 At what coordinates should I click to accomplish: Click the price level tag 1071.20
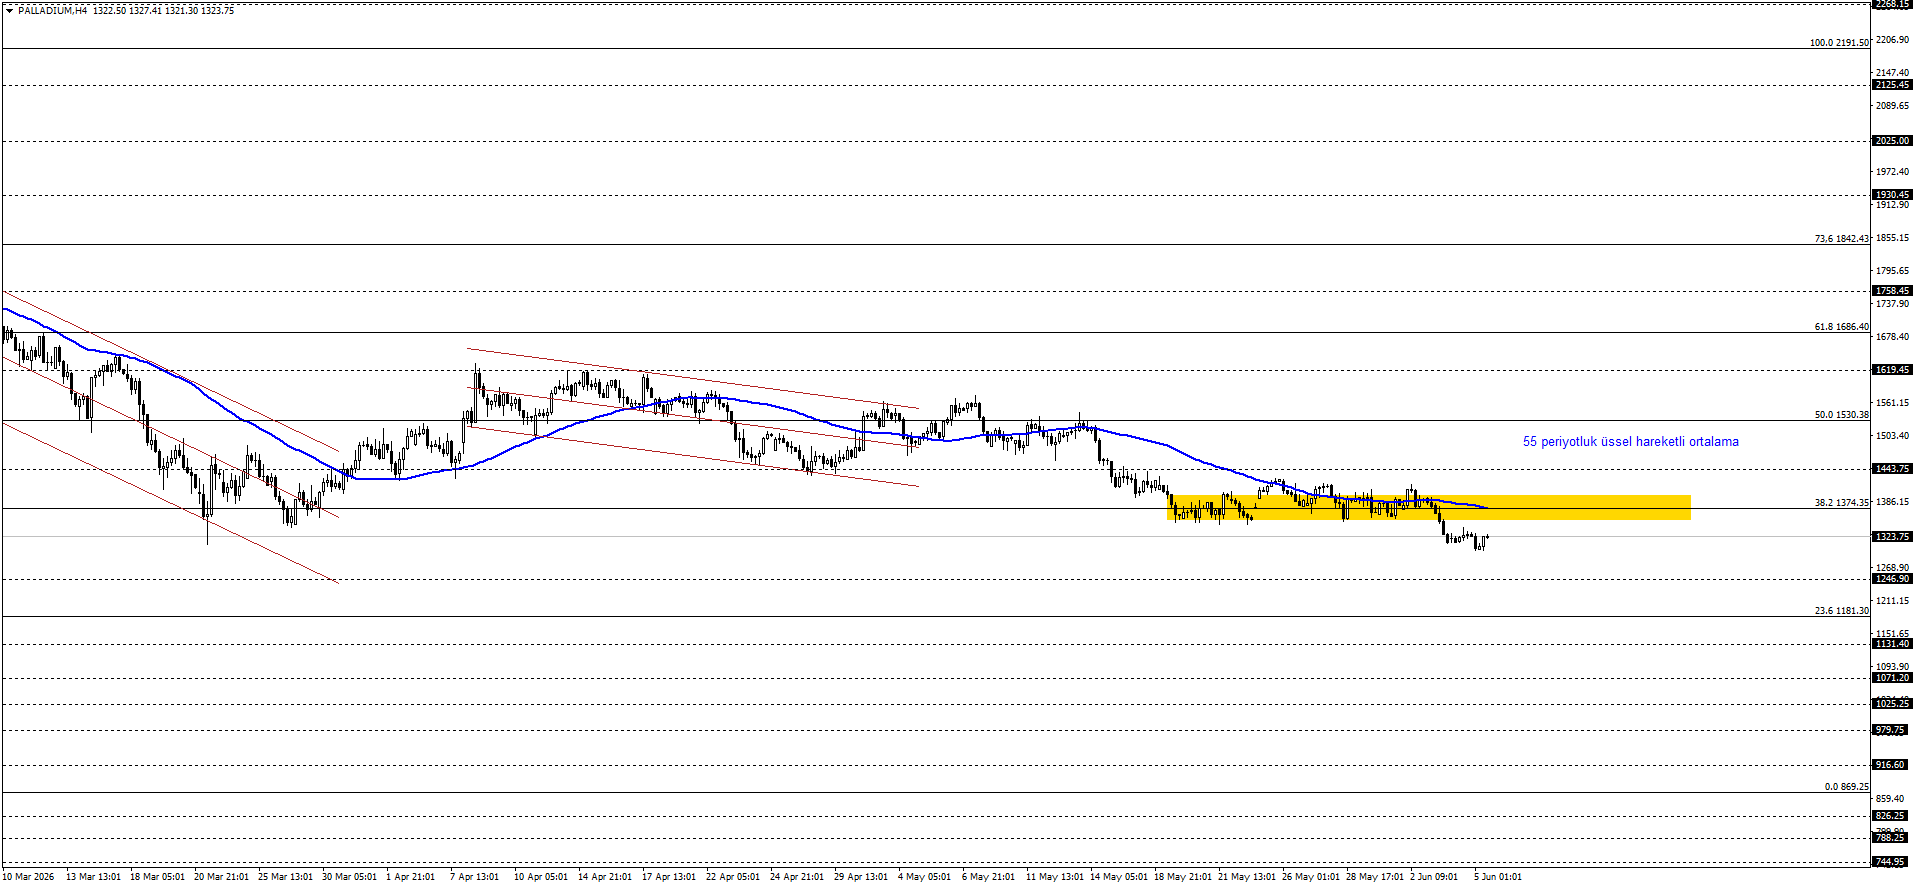[1892, 678]
